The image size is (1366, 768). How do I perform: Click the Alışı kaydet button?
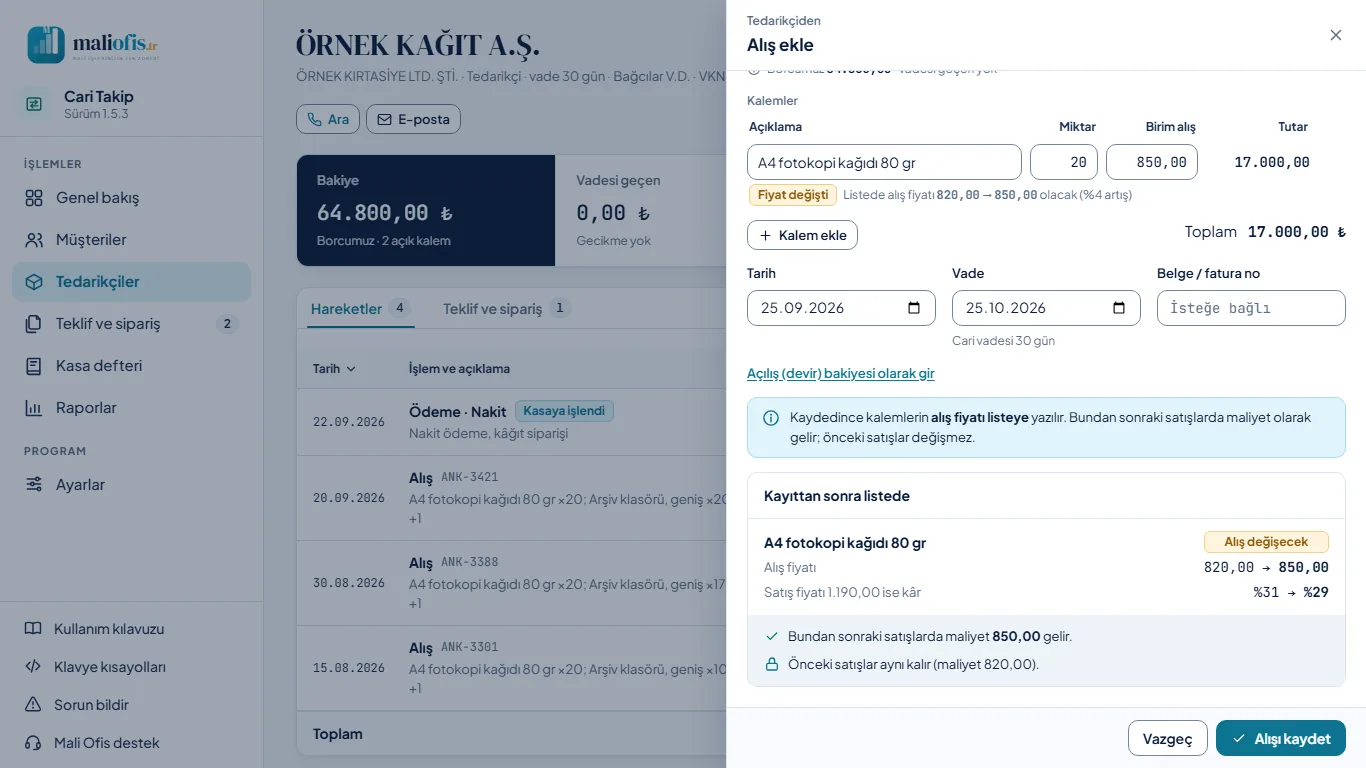(x=1281, y=738)
